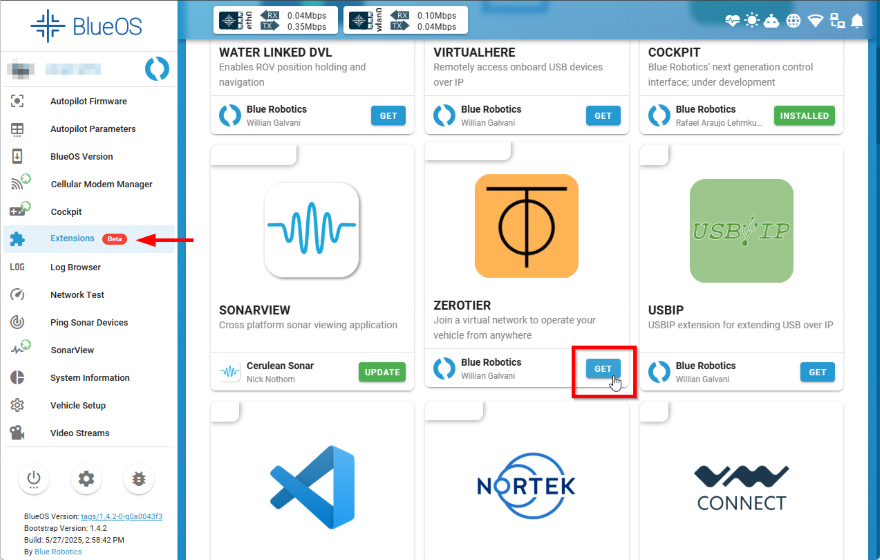Click the Ping Sonar radar icon
Image resolution: width=880 pixels, height=560 pixels.
[x=17, y=322]
